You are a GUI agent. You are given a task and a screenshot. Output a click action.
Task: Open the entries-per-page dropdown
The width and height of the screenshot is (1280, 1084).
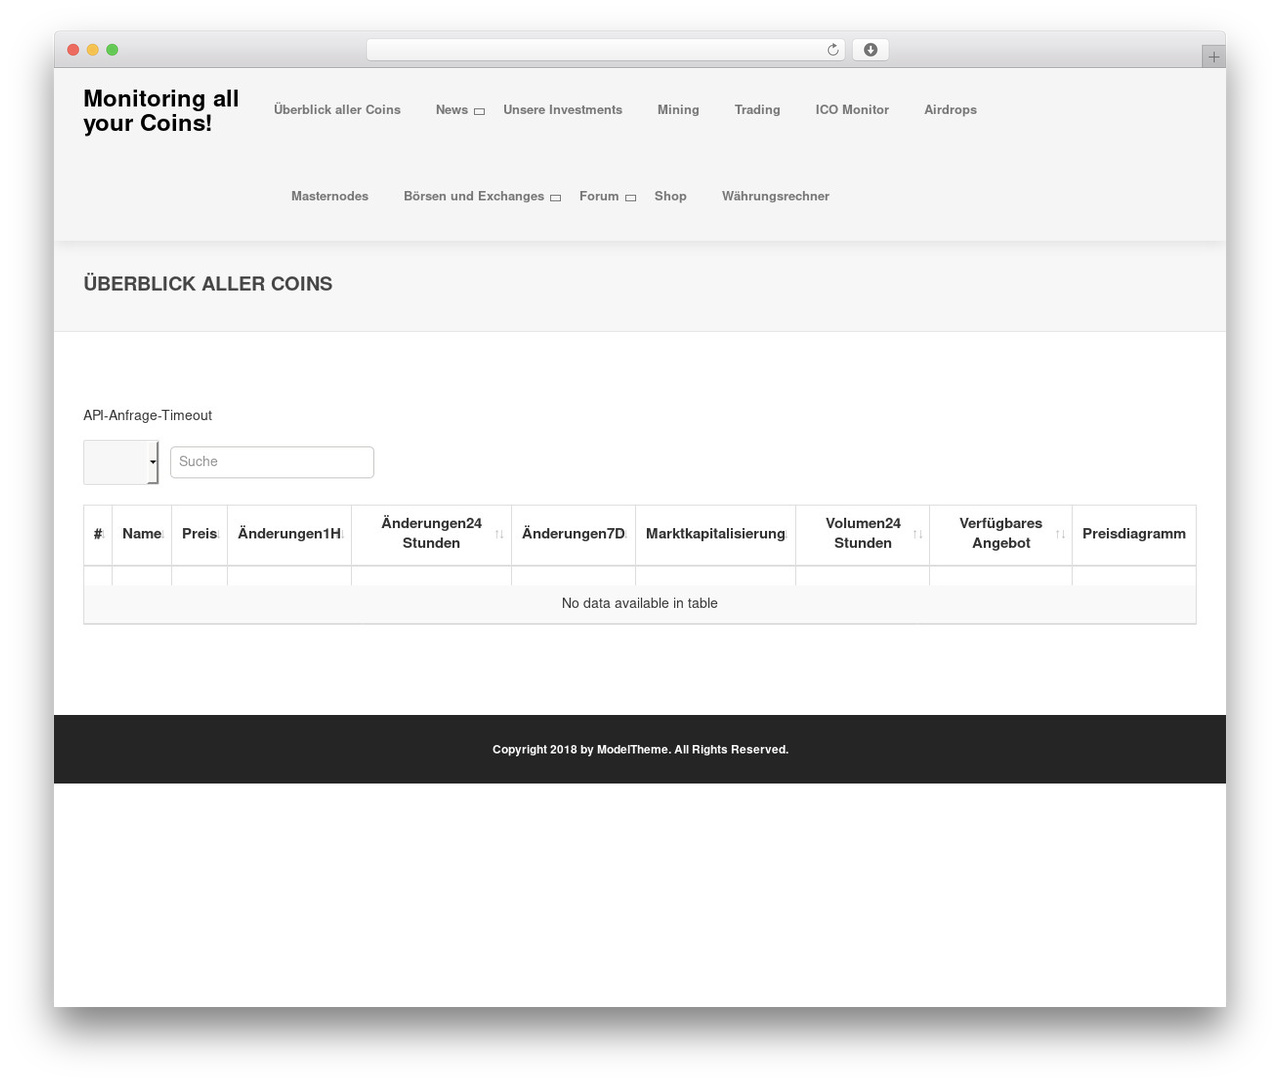(121, 462)
